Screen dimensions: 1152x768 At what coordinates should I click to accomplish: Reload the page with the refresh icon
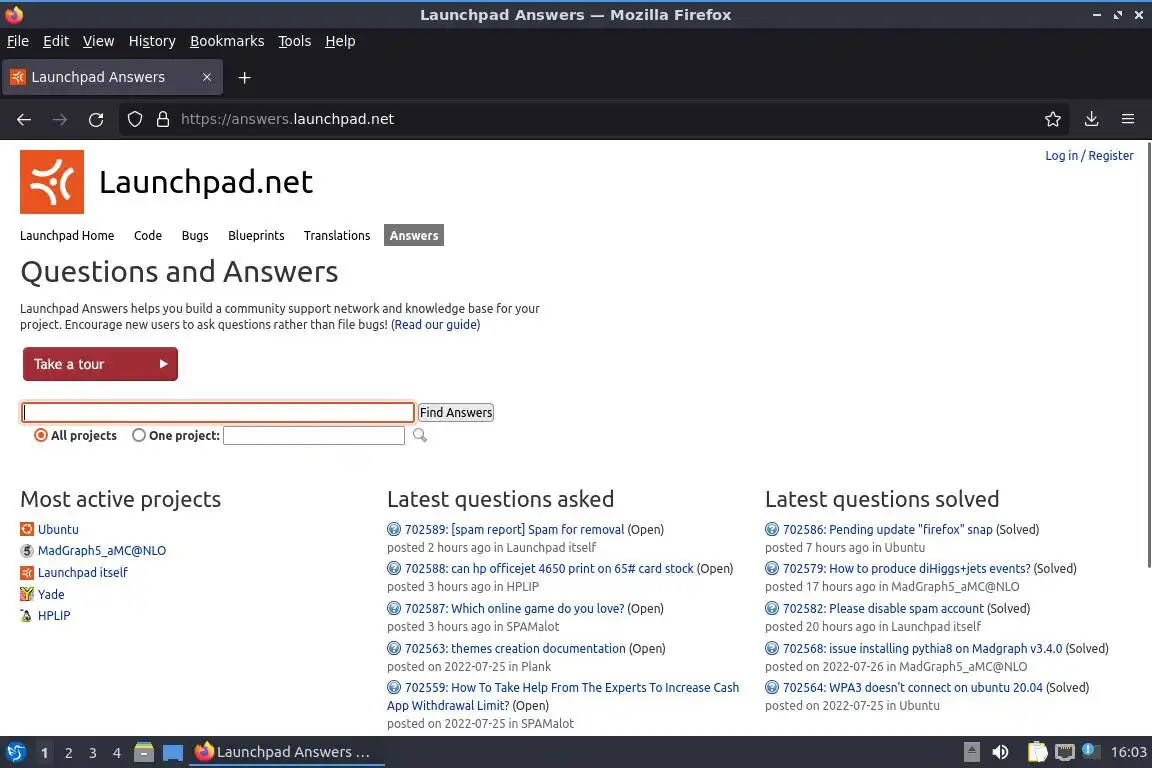coord(96,119)
